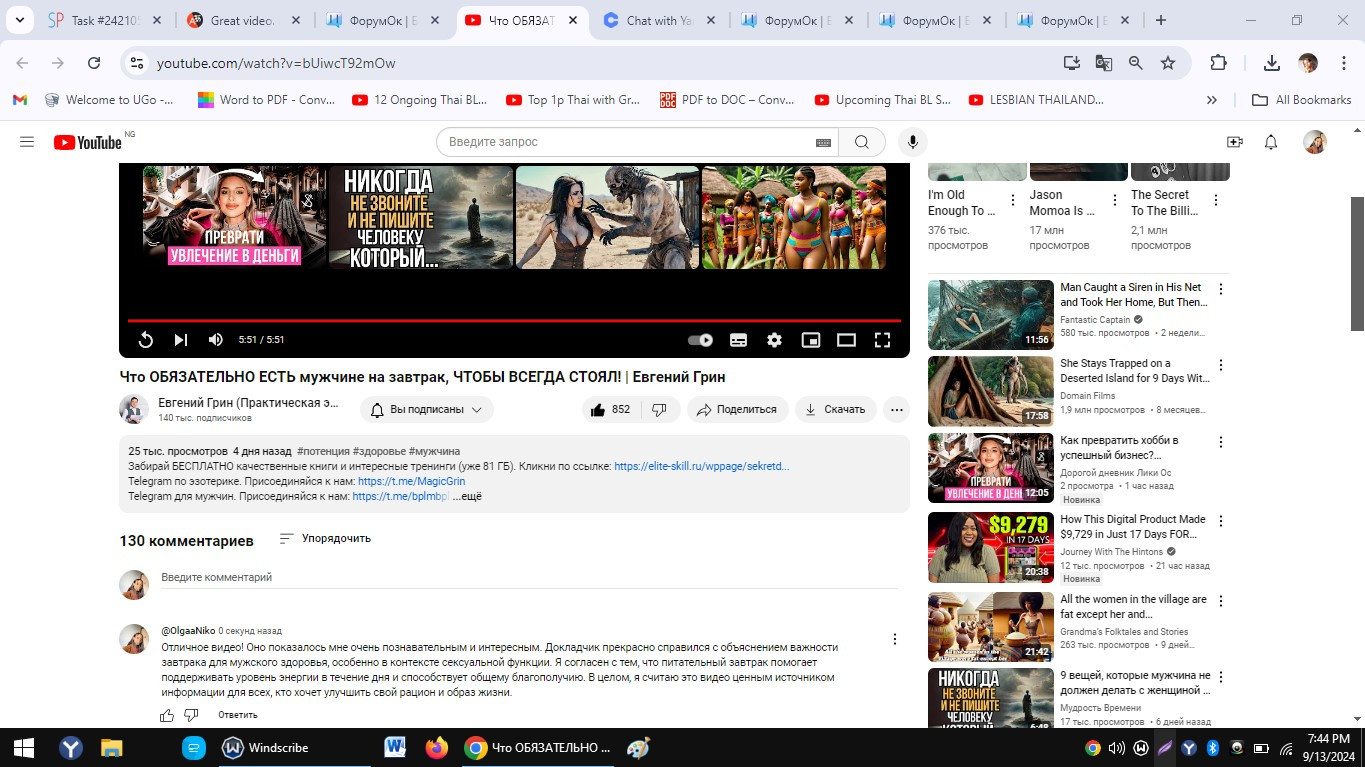The width and height of the screenshot is (1365, 767).
Task: Dislike the @OlgaaNiko comment
Action: pos(192,715)
